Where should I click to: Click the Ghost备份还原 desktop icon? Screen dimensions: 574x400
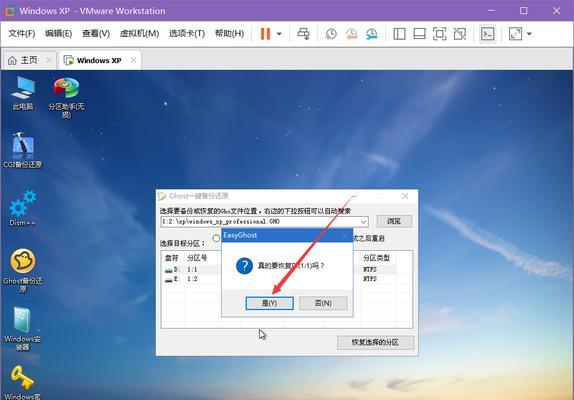23,270
